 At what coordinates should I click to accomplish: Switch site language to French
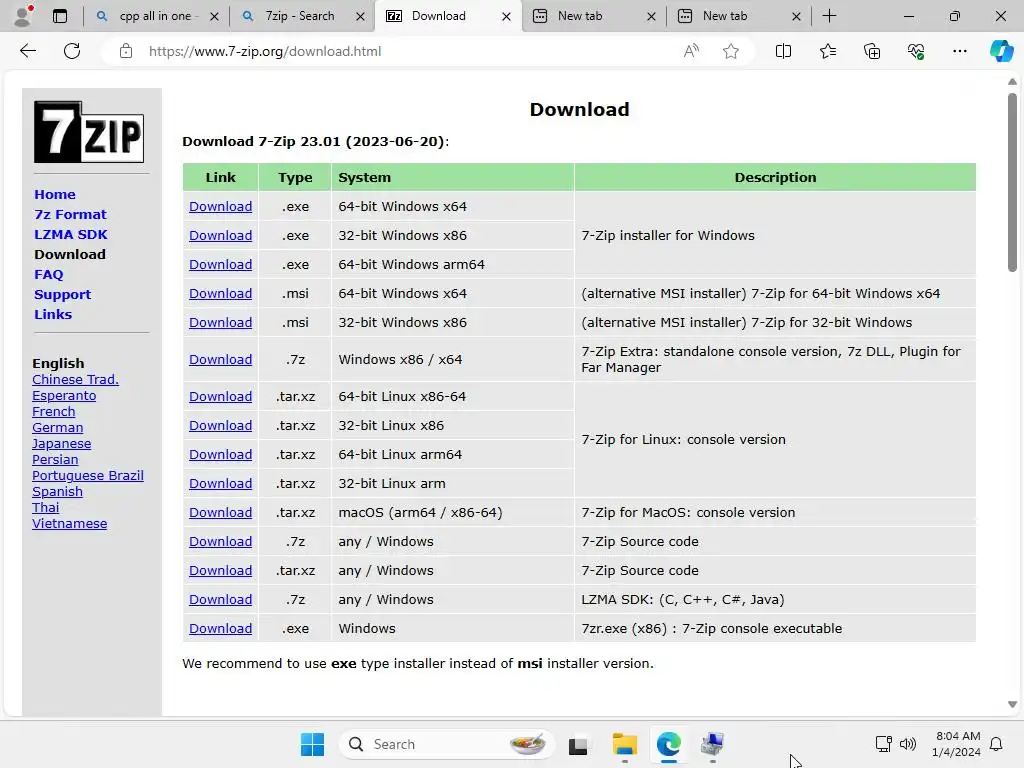click(54, 411)
